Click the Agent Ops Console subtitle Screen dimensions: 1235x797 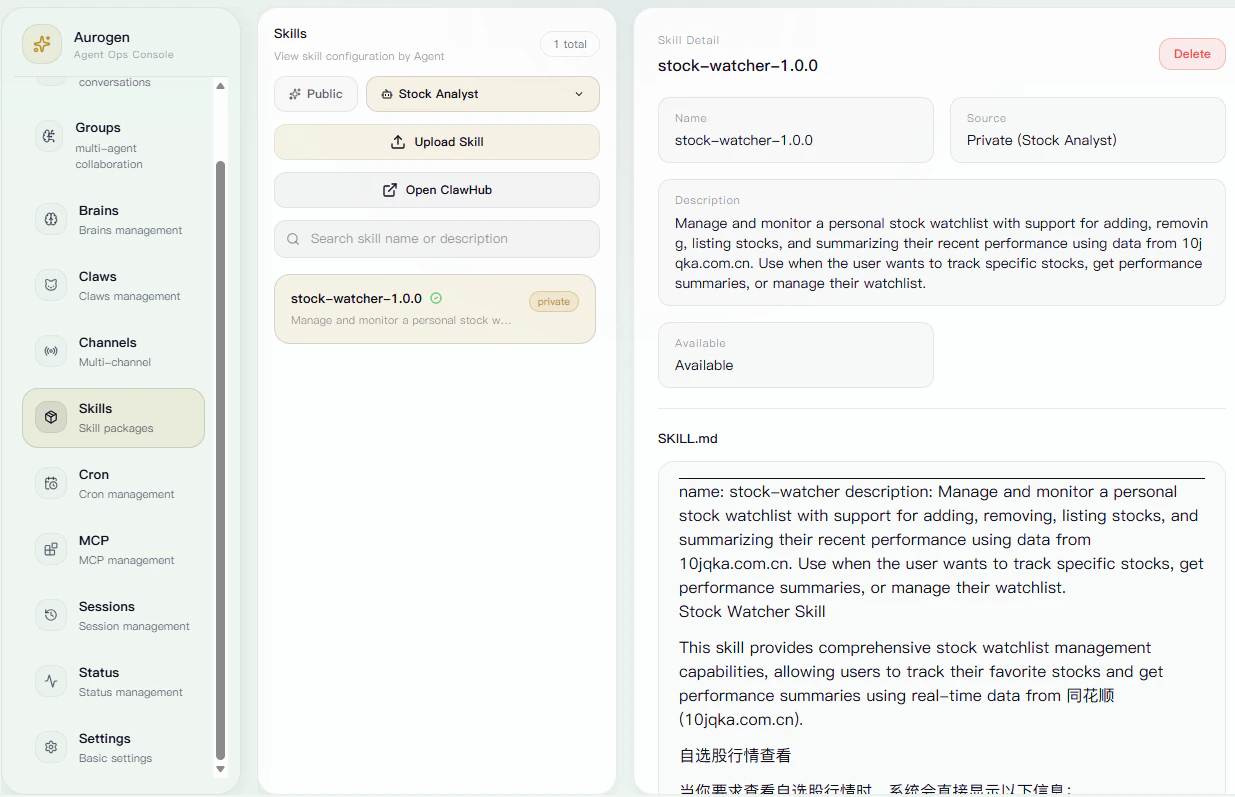click(x=124, y=55)
